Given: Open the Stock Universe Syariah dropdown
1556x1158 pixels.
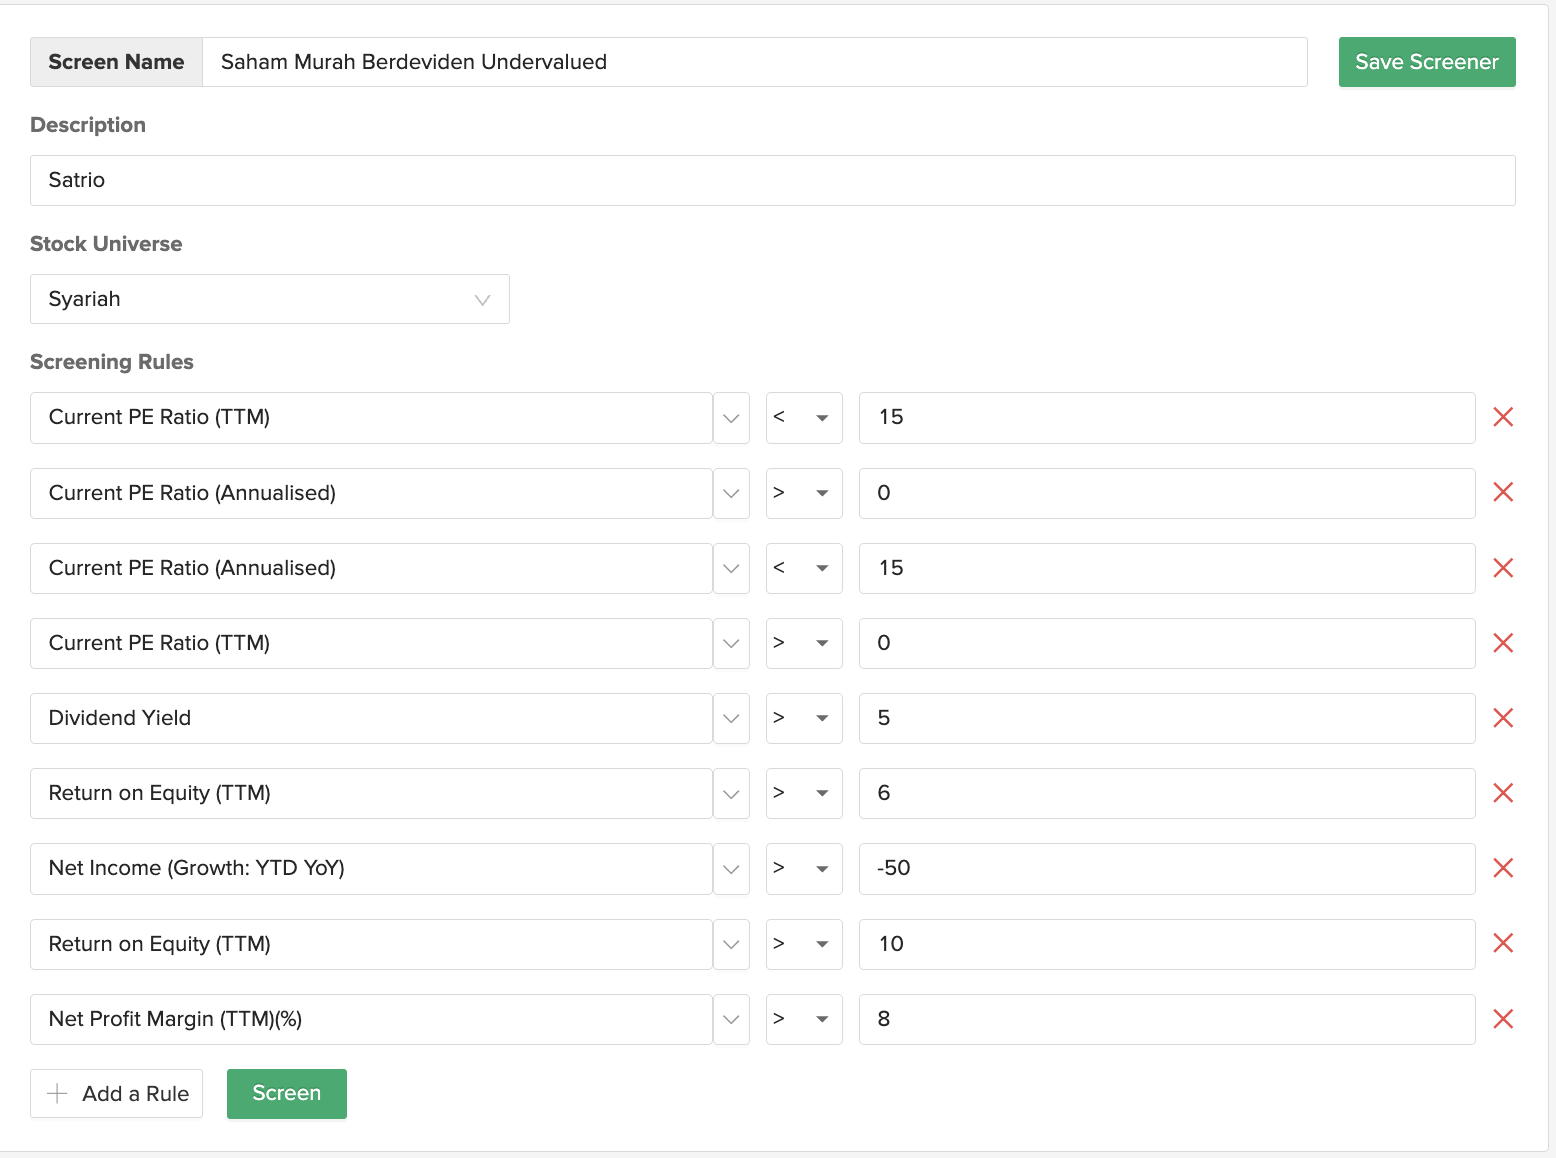Looking at the screenshot, I should coord(269,299).
